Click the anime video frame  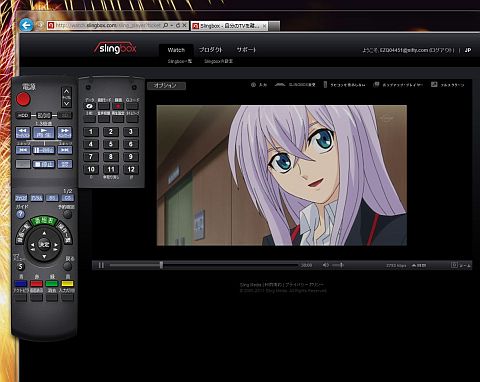click(282, 175)
